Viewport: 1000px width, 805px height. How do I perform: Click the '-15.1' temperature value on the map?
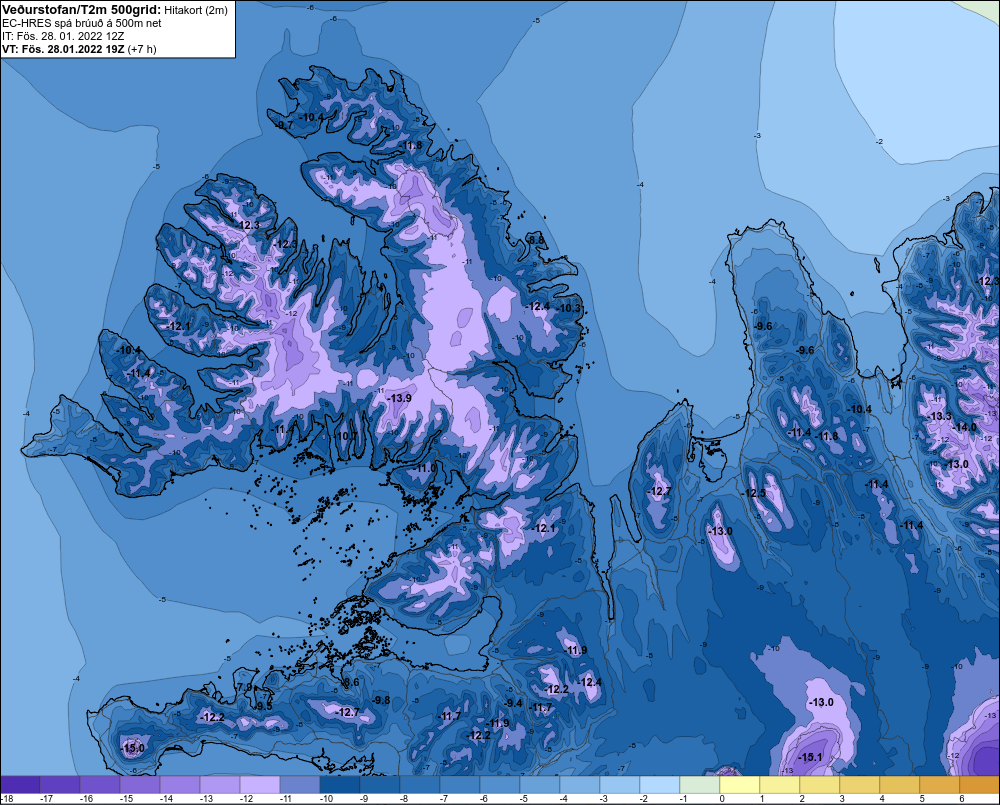coord(810,757)
